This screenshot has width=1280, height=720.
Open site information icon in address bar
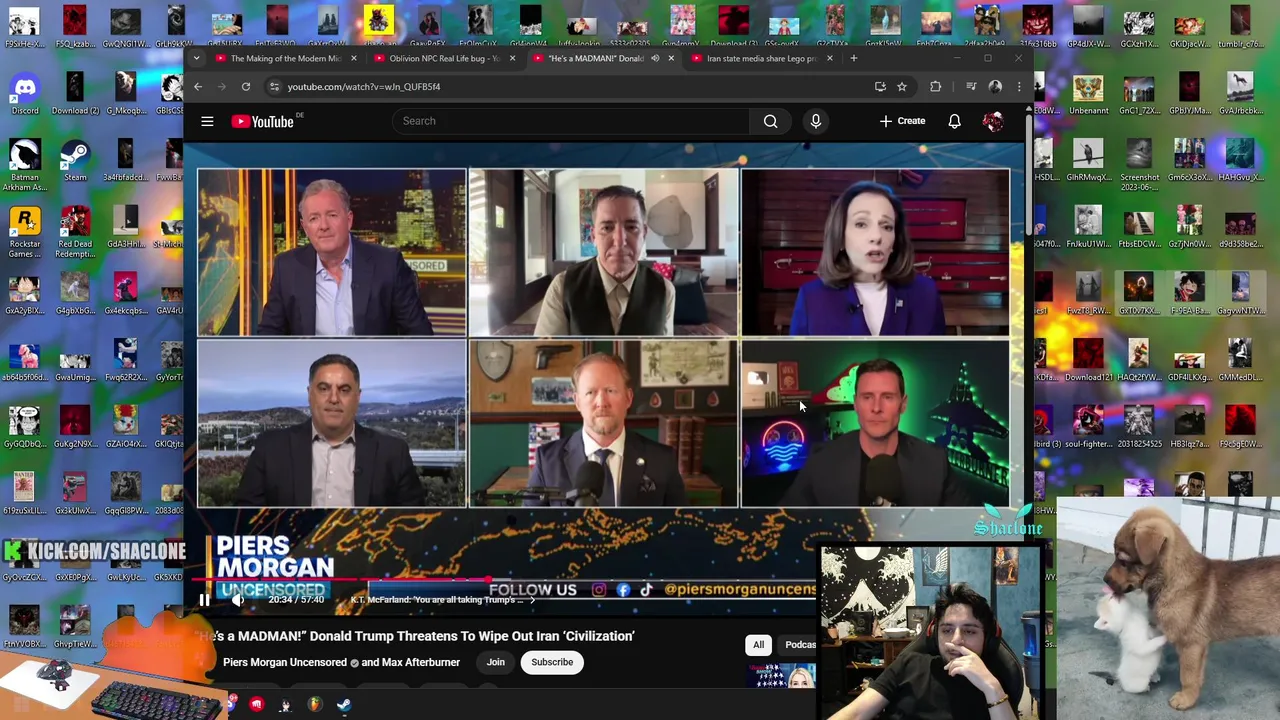274,87
